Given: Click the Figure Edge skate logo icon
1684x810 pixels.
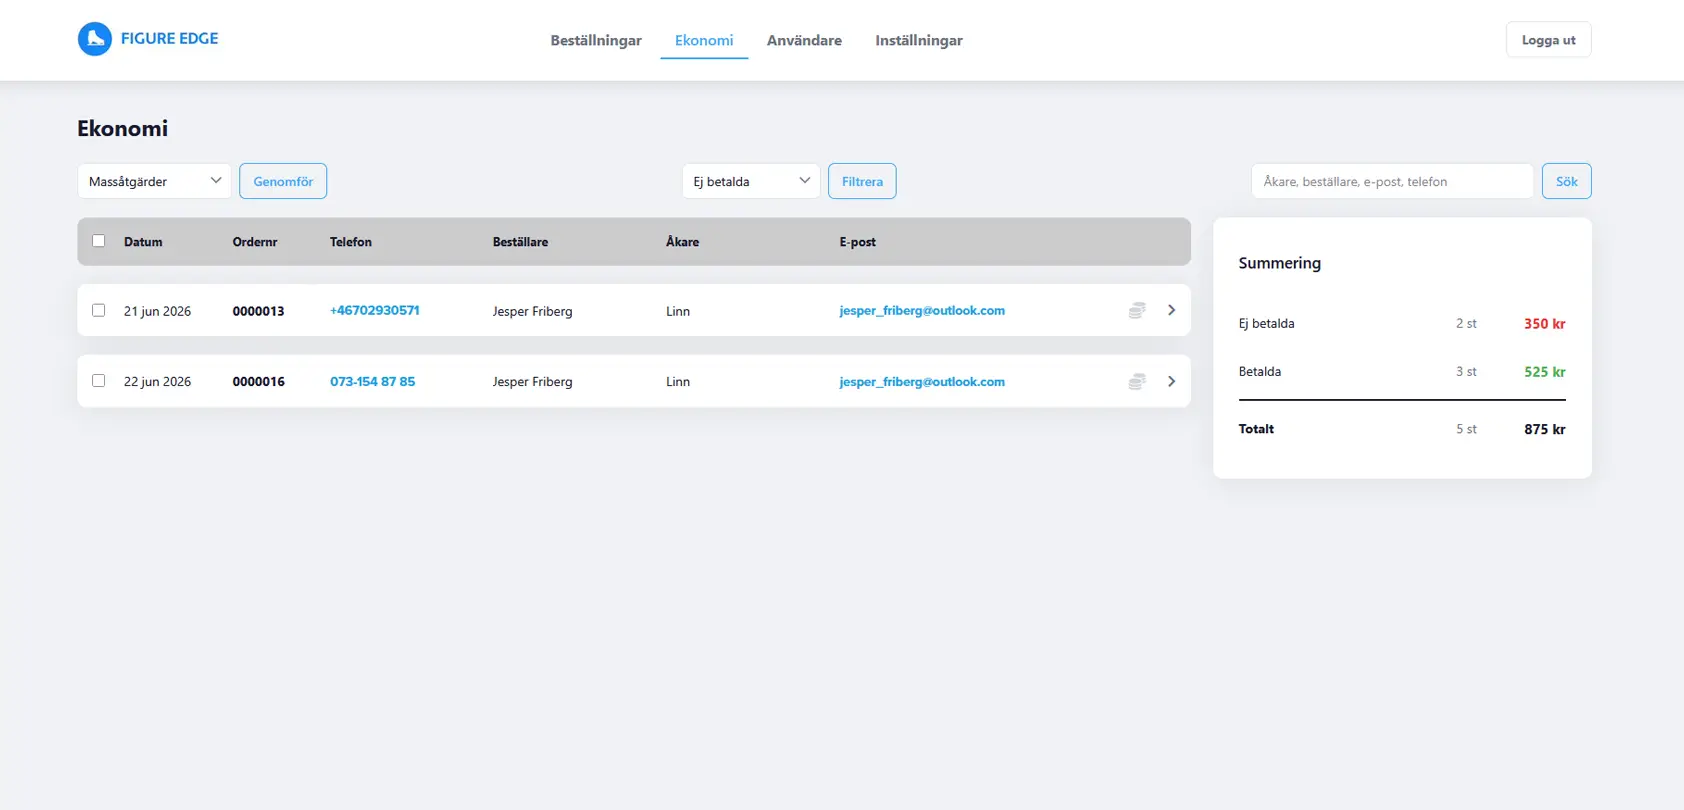Looking at the screenshot, I should pyautogui.click(x=95, y=39).
